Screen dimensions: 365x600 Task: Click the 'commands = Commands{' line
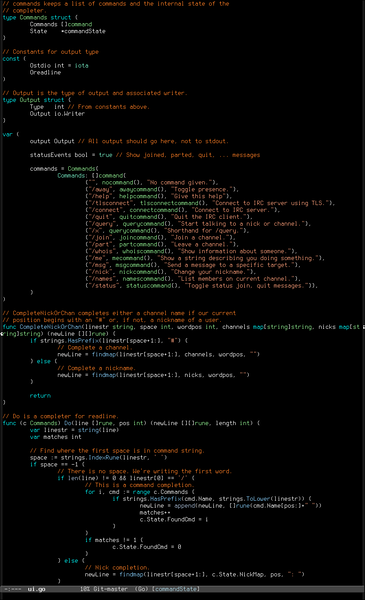tap(64, 169)
